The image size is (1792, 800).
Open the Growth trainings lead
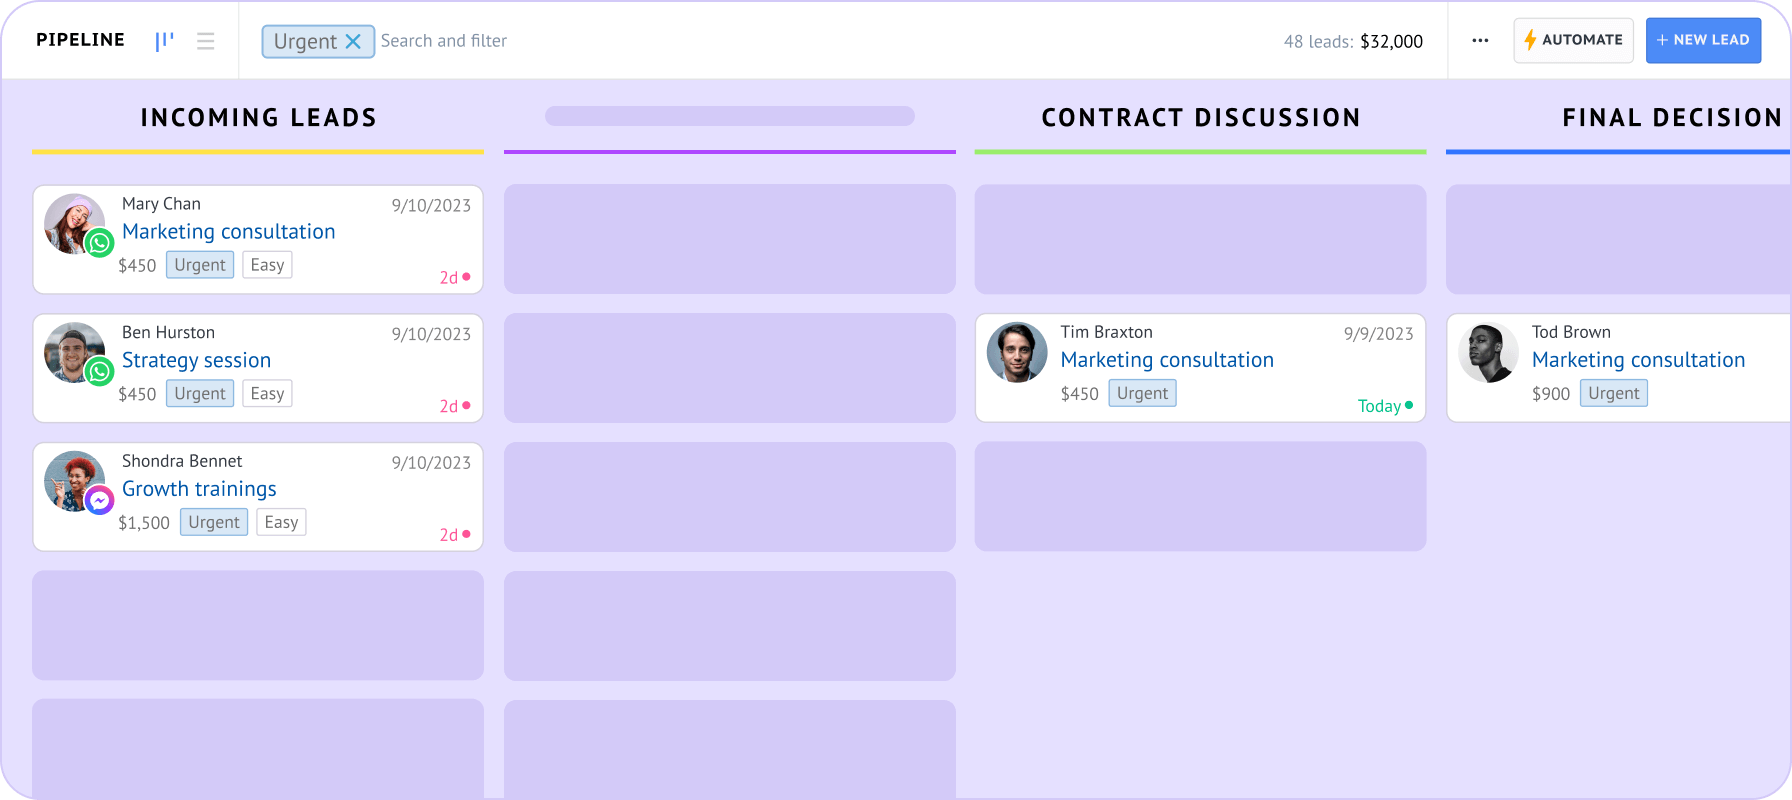(x=199, y=489)
